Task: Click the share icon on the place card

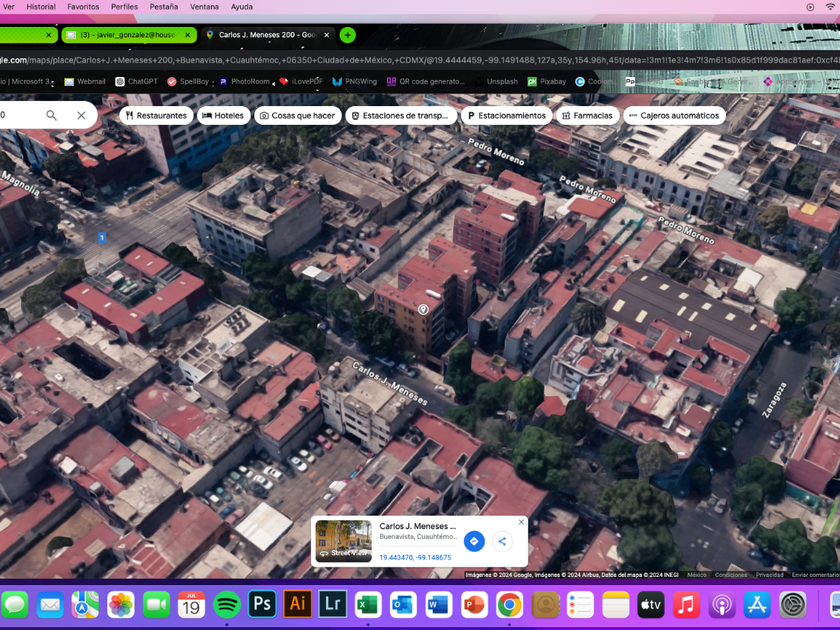Action: click(x=502, y=541)
